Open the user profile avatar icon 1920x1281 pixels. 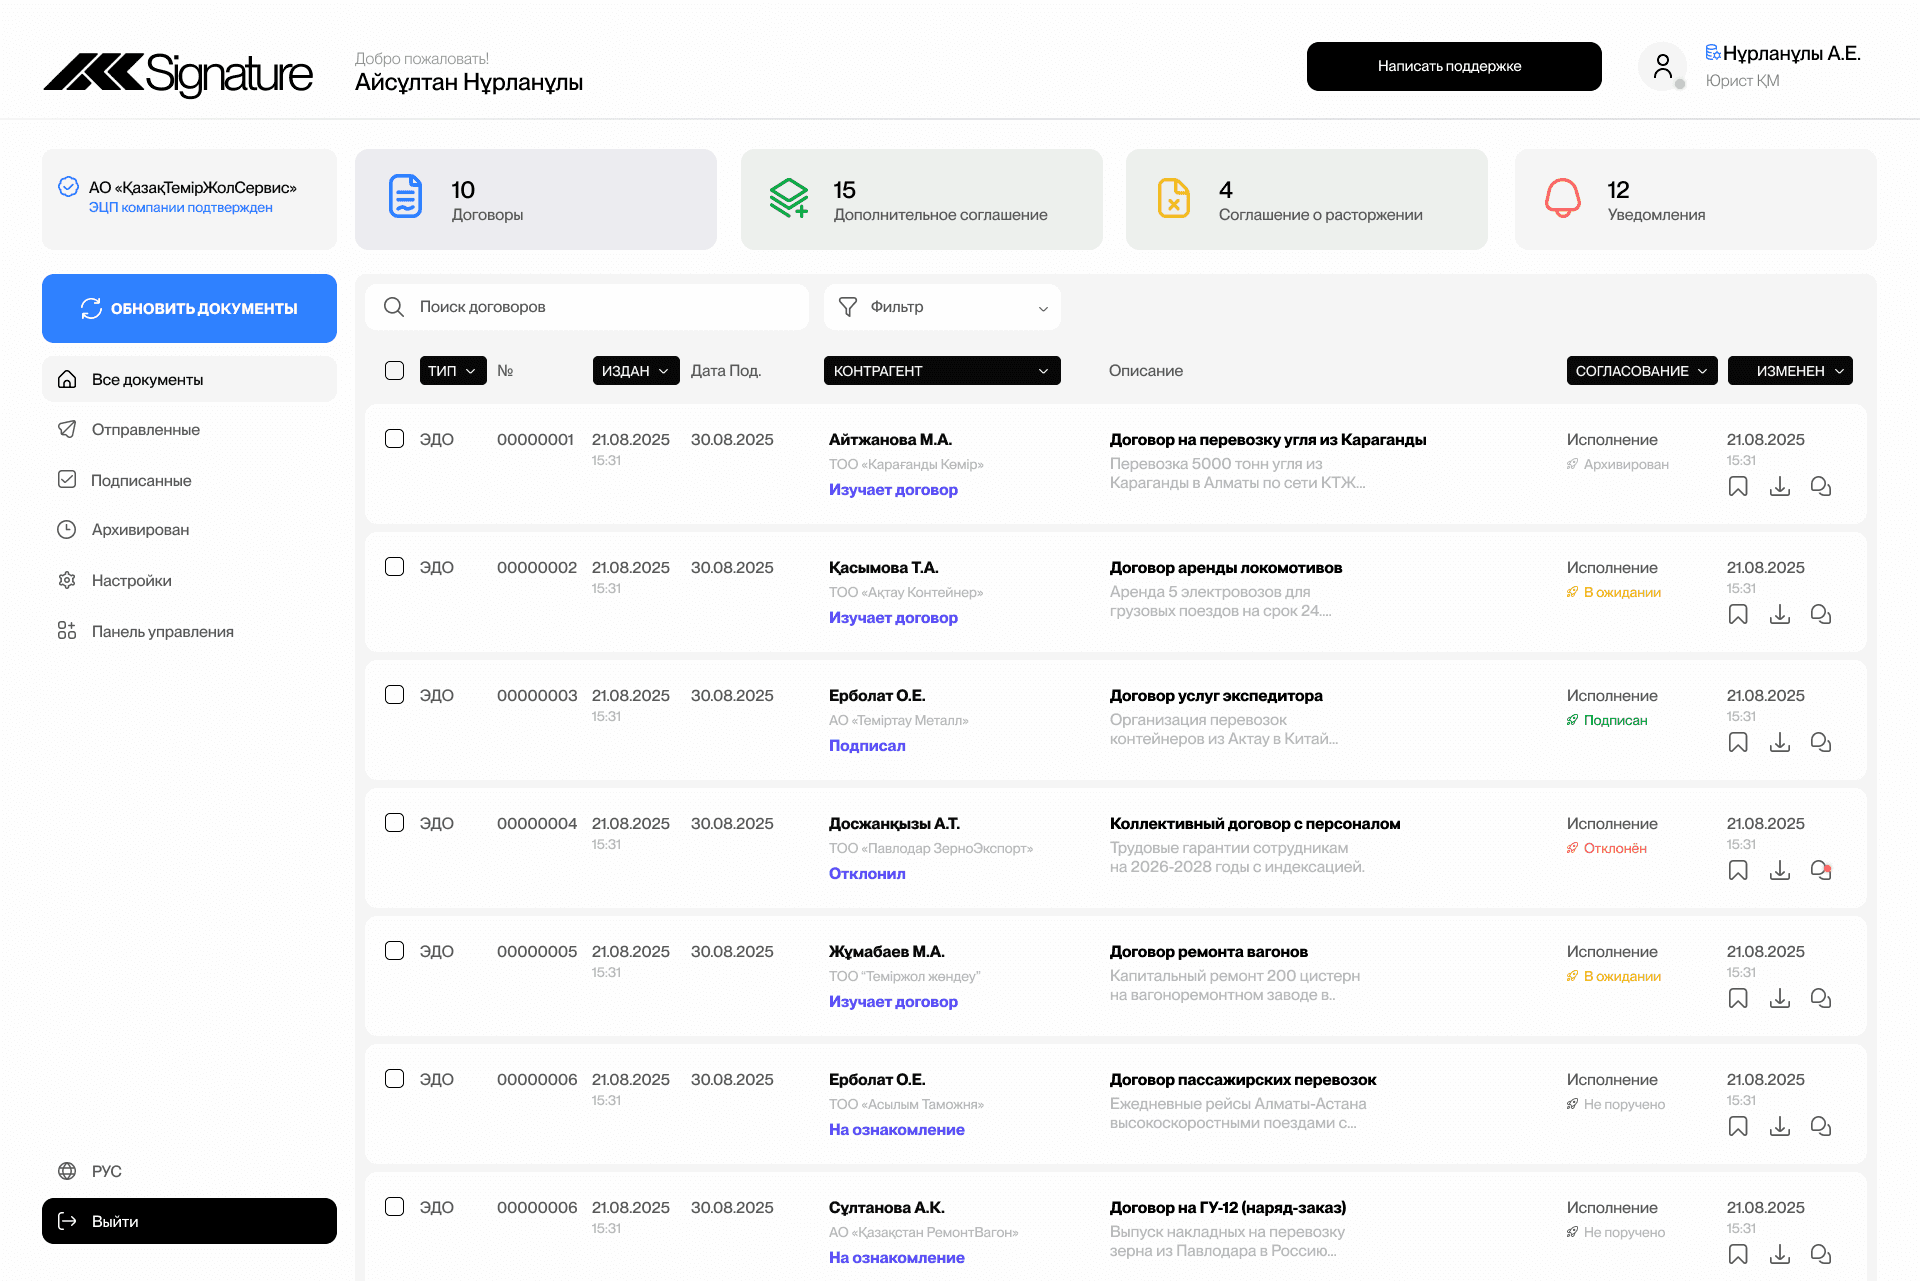click(1662, 66)
